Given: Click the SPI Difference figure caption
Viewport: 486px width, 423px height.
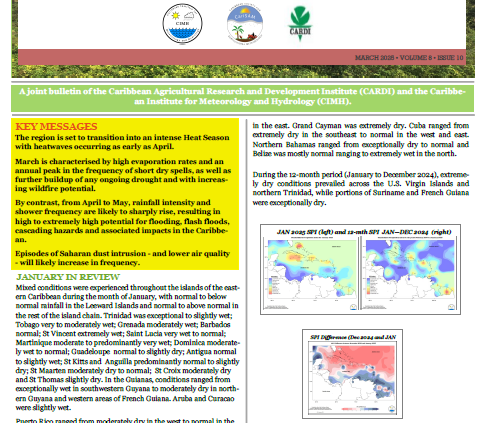Looking at the screenshot, I should point(353,337).
